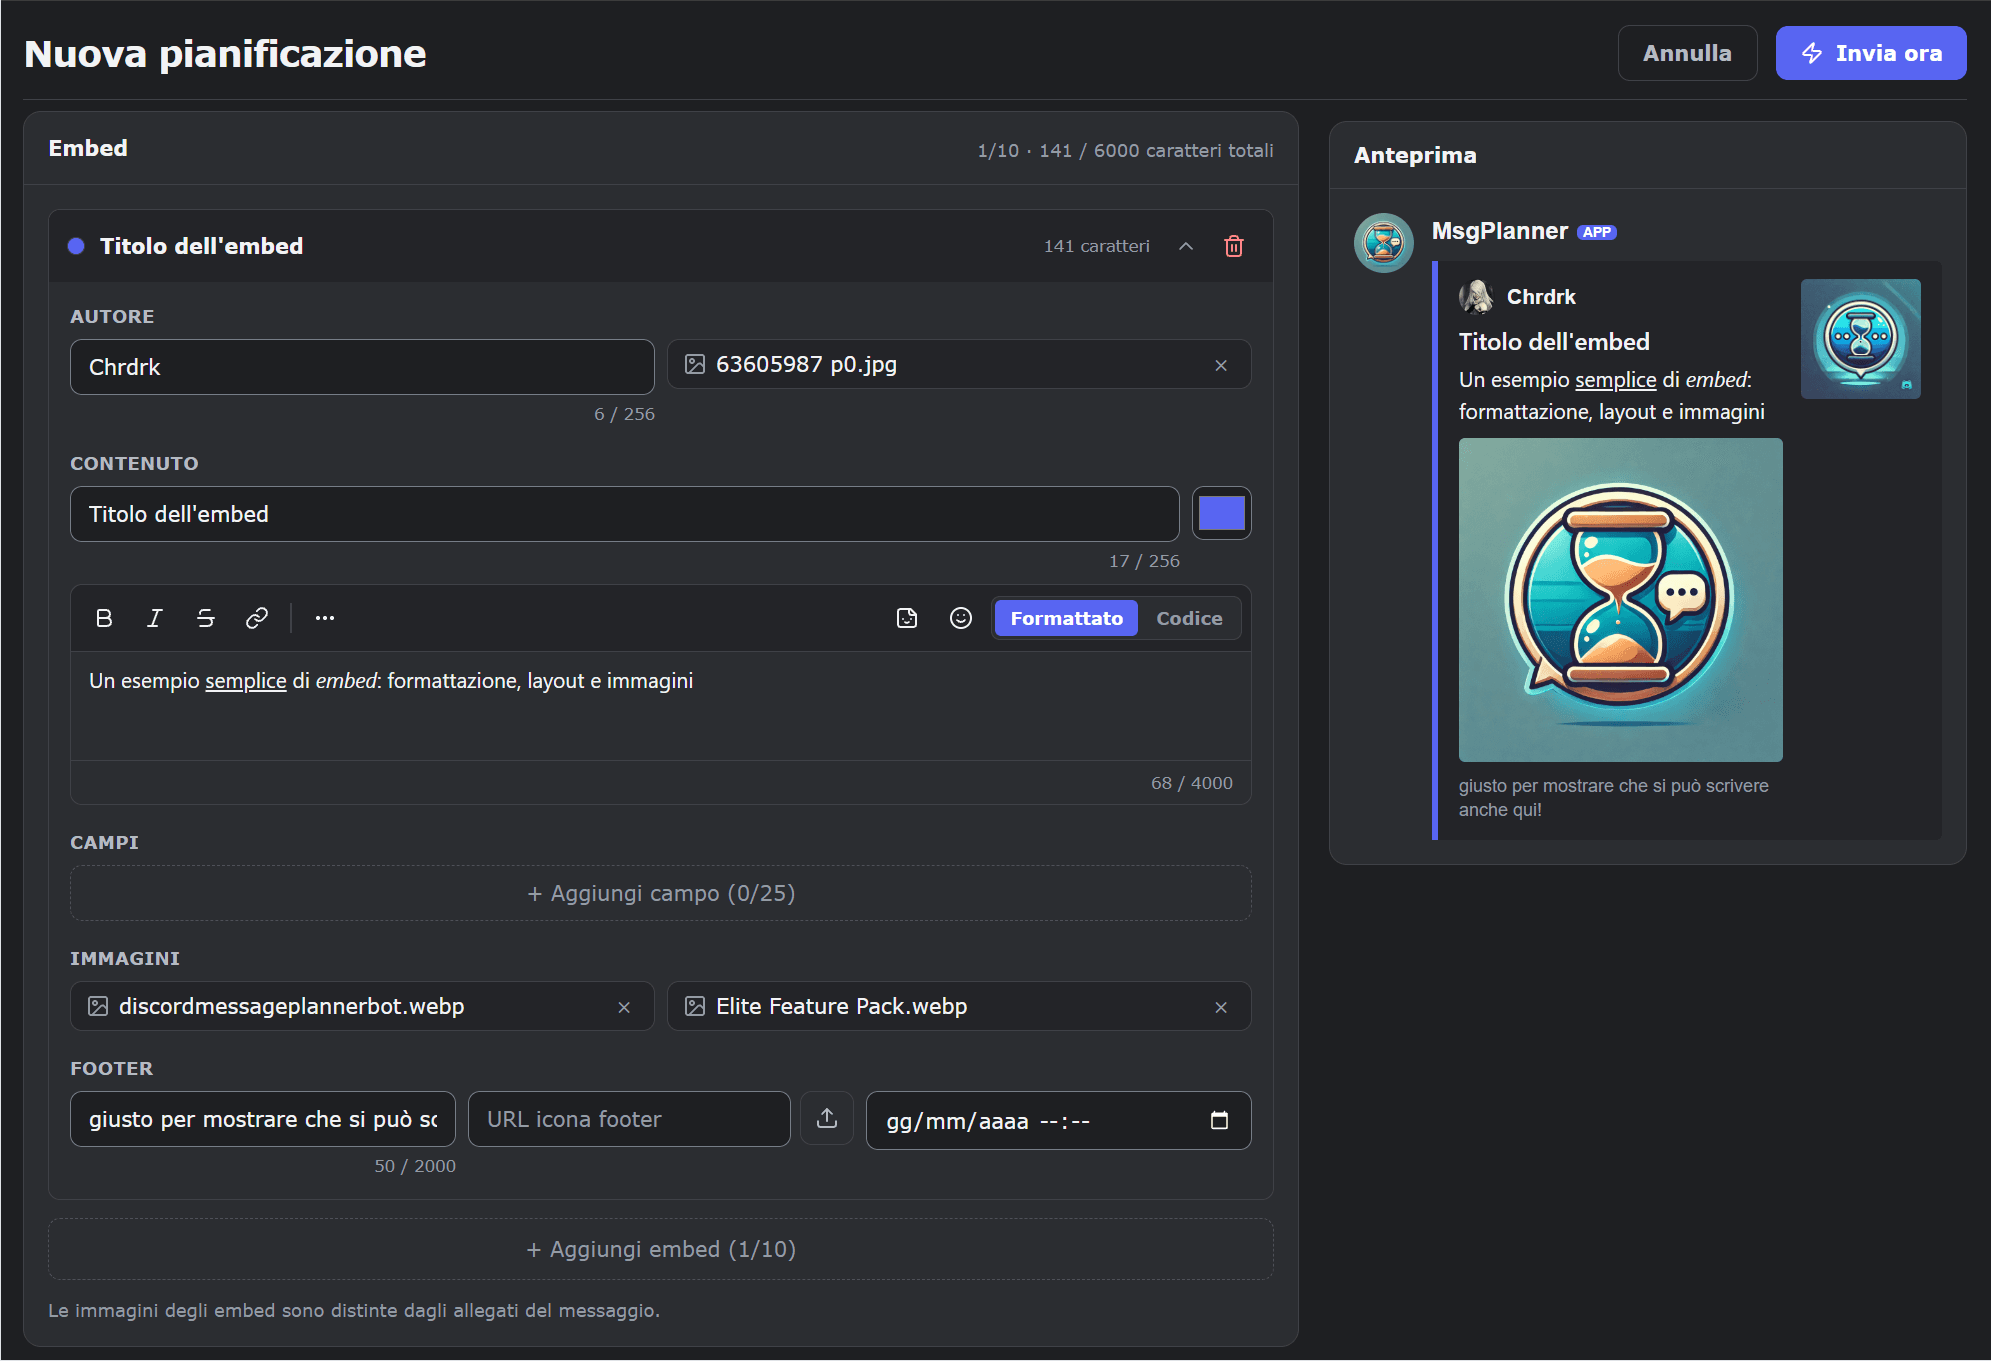Open the footer date calendar picker
Image resolution: width=1991 pixels, height=1361 pixels.
point(1219,1120)
